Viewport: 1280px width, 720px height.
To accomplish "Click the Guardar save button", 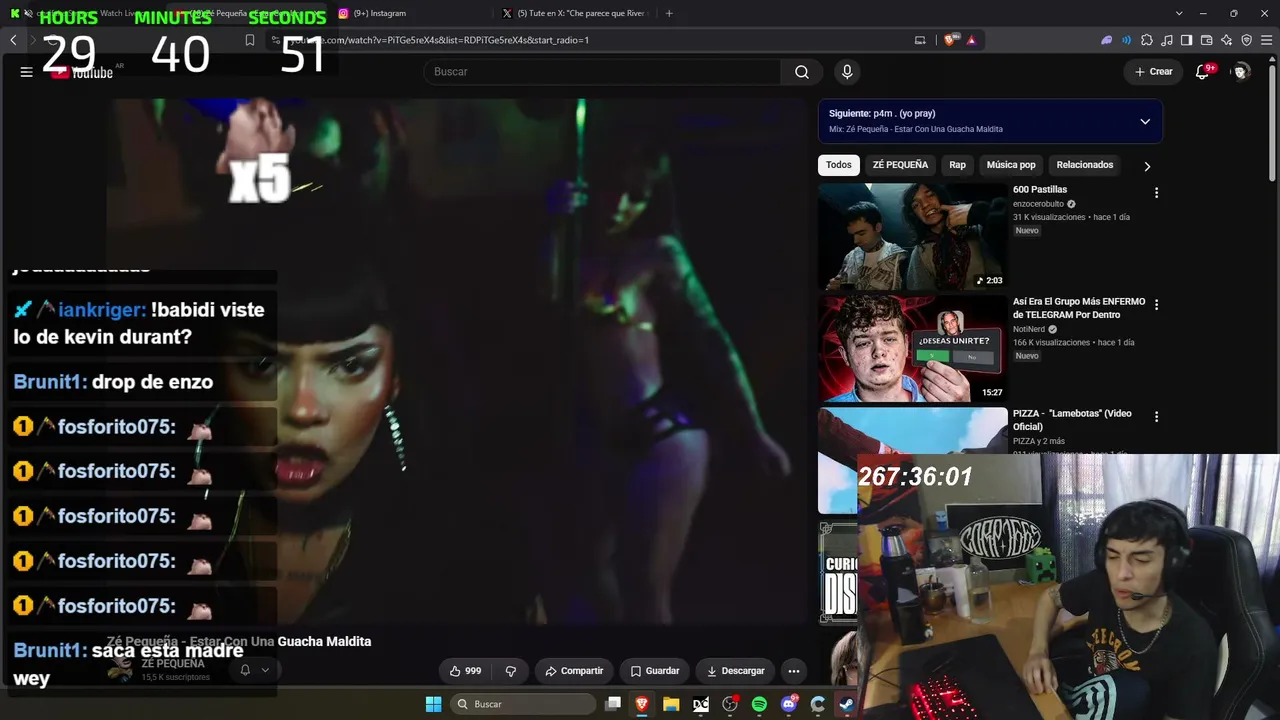I will 655,671.
